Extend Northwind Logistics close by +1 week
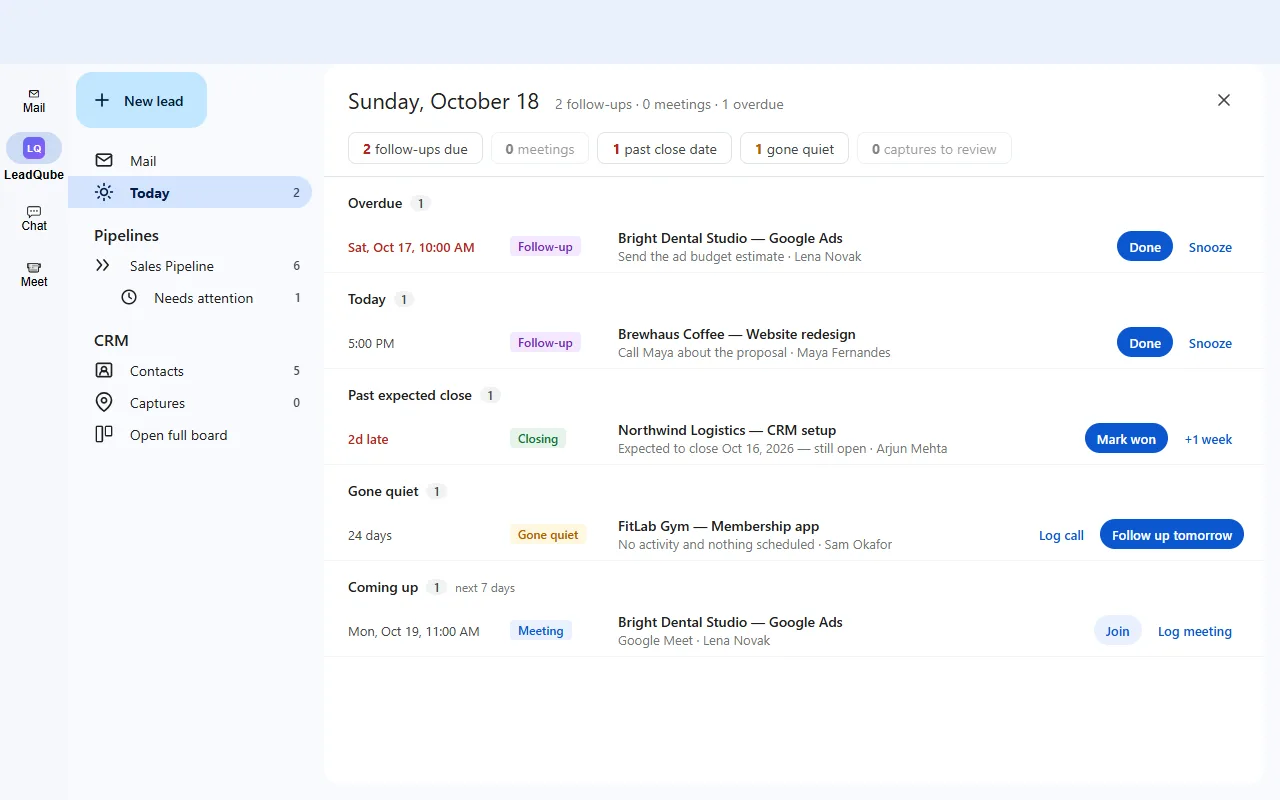The image size is (1280, 800). click(1208, 439)
